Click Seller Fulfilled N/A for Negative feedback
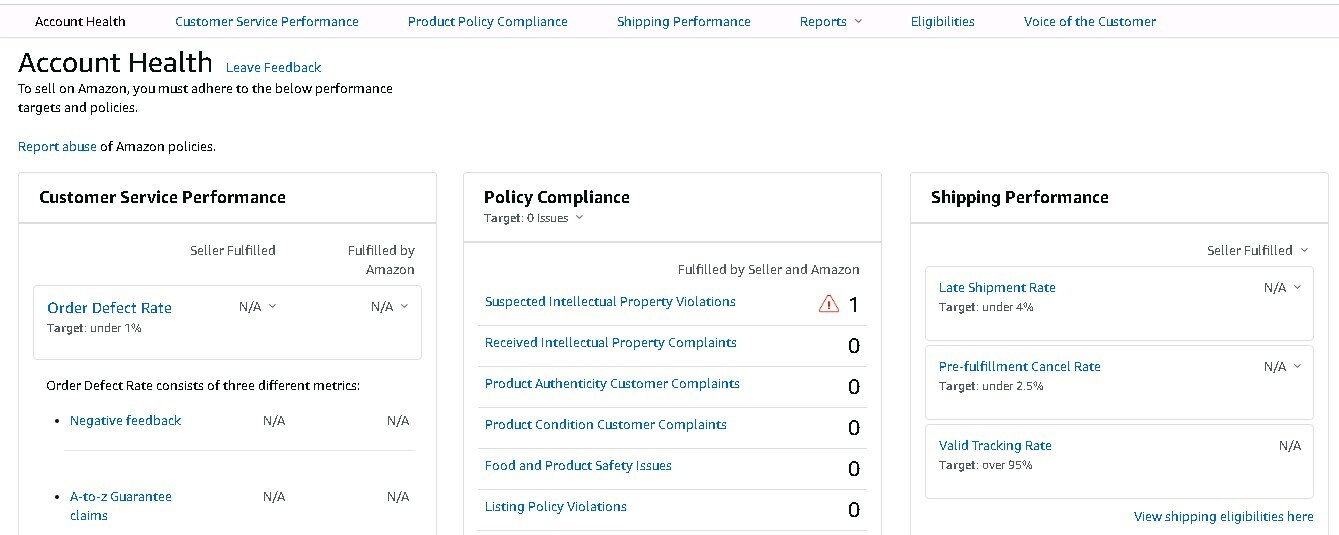Image resolution: width=1339 pixels, height=535 pixels. coord(274,421)
